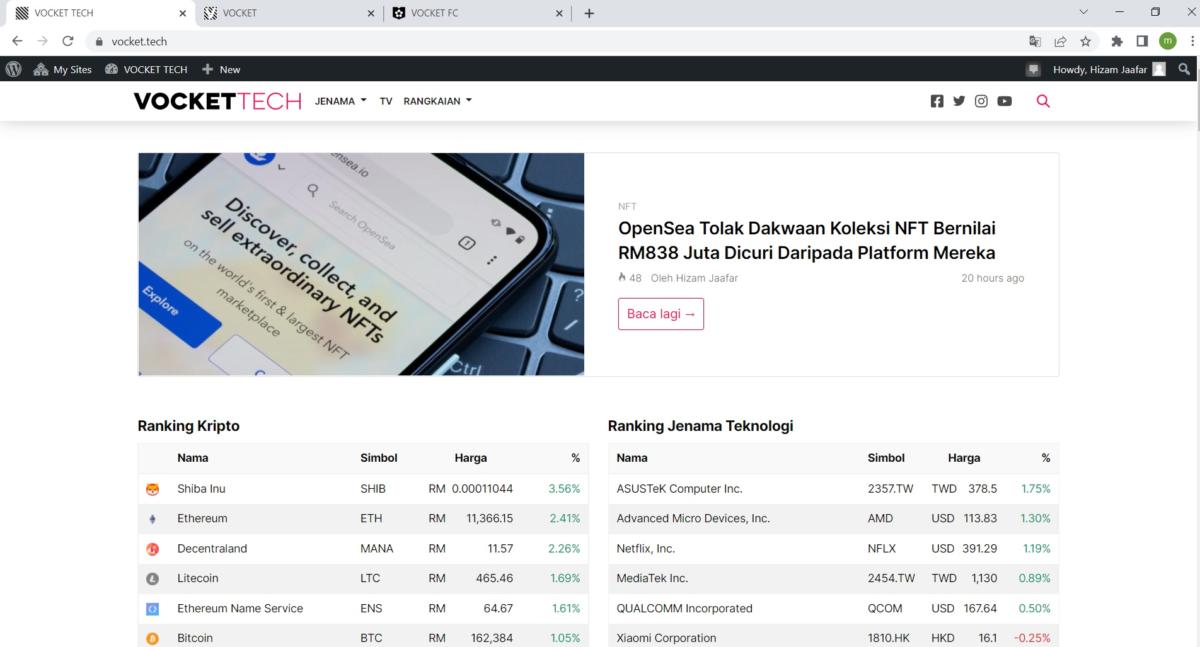Screen dimensions: 1200x647
Task: Click admin bar search magnifier icon
Action: [x=1185, y=69]
